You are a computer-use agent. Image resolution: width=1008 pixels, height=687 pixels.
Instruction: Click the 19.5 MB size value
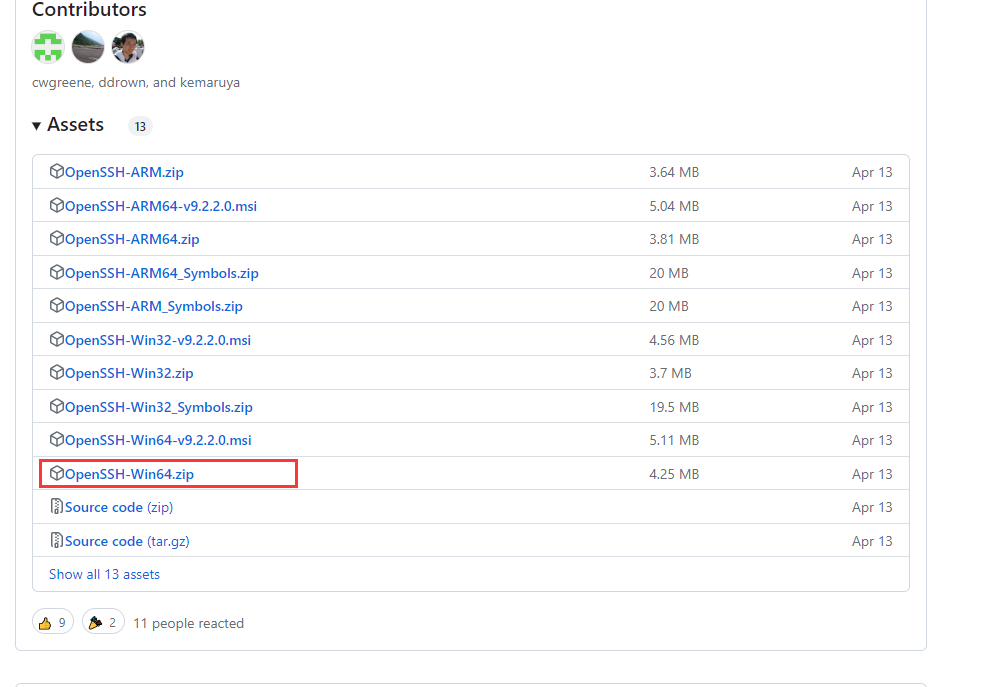click(x=674, y=407)
